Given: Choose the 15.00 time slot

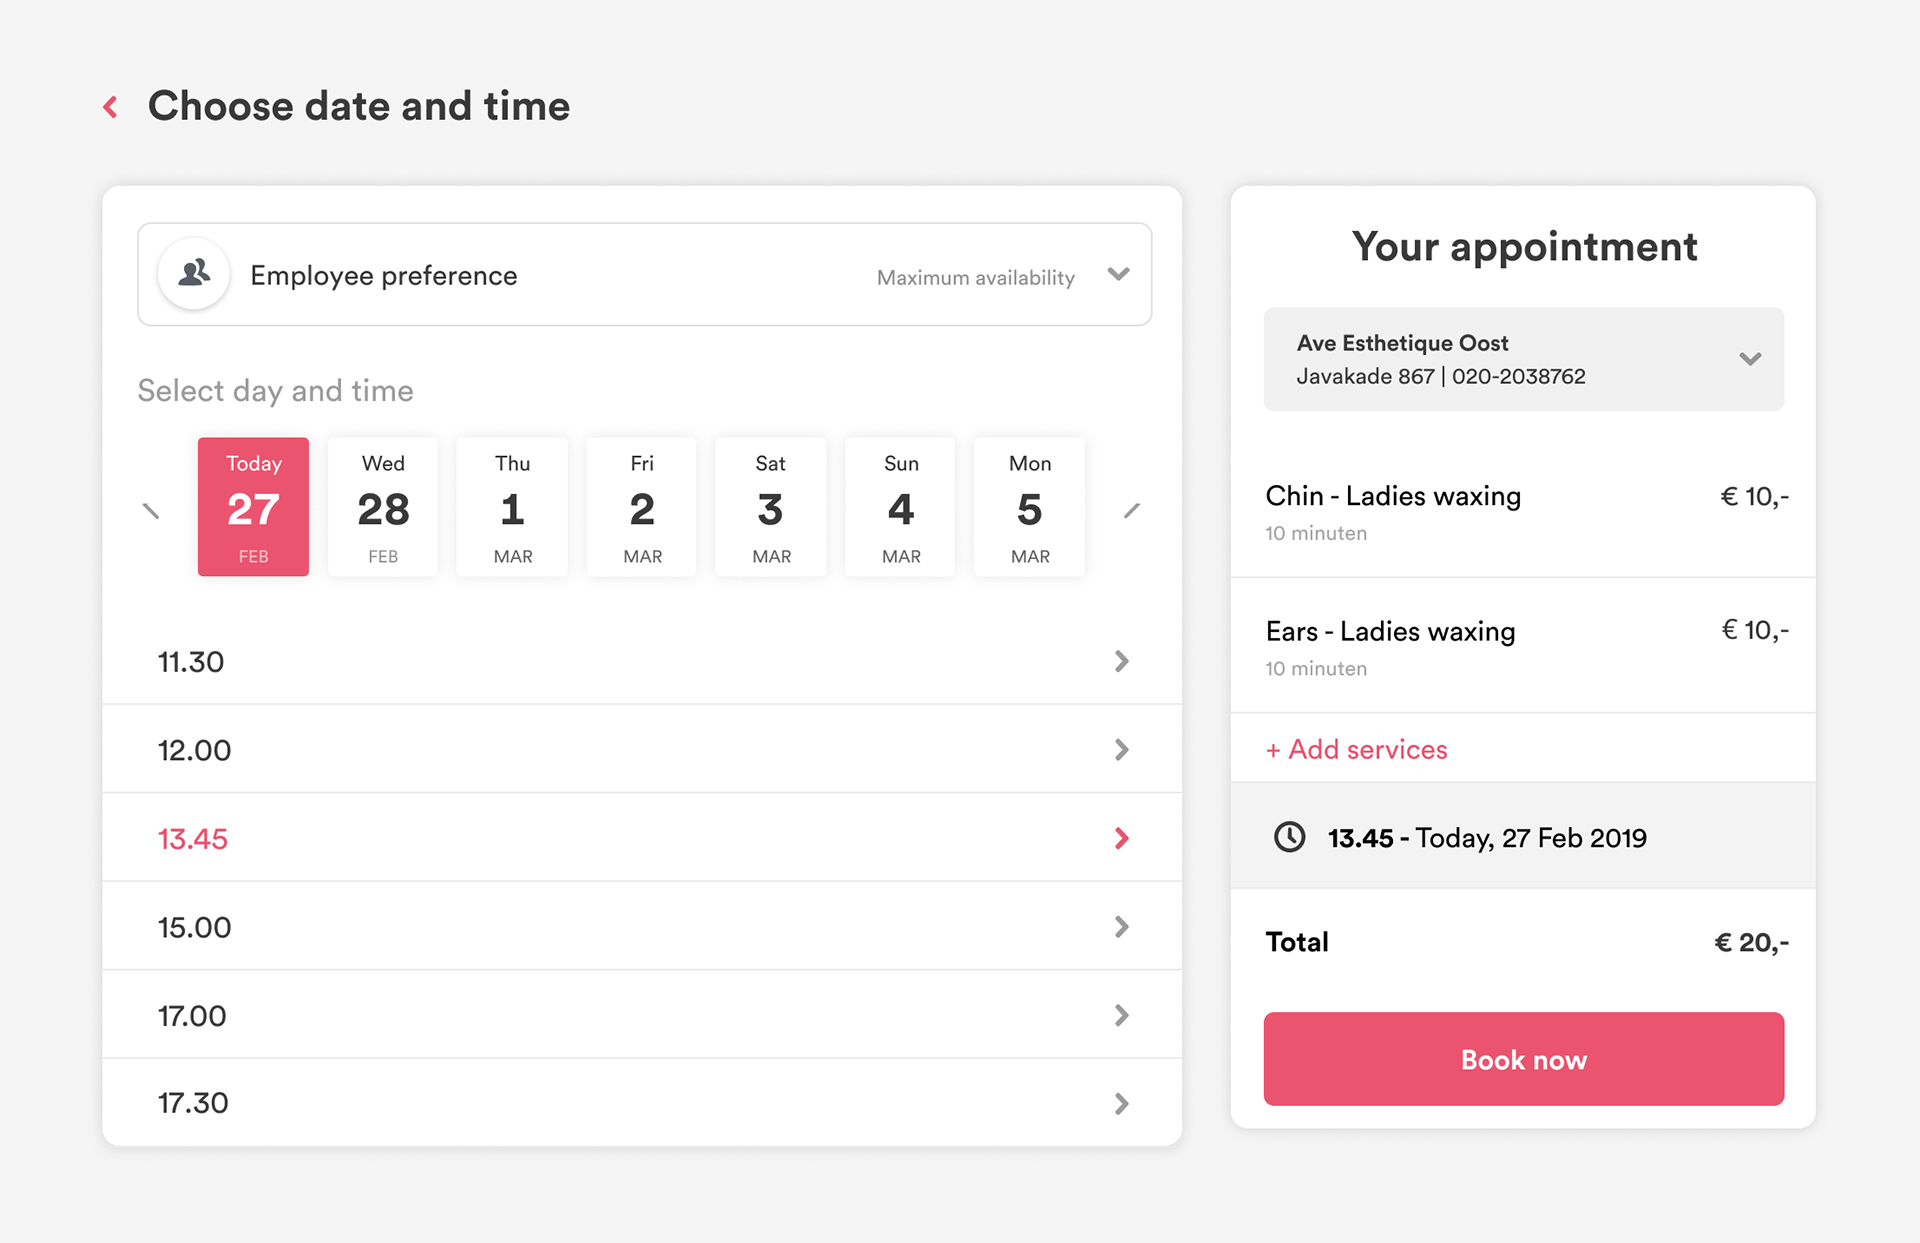Looking at the screenshot, I should point(642,927).
